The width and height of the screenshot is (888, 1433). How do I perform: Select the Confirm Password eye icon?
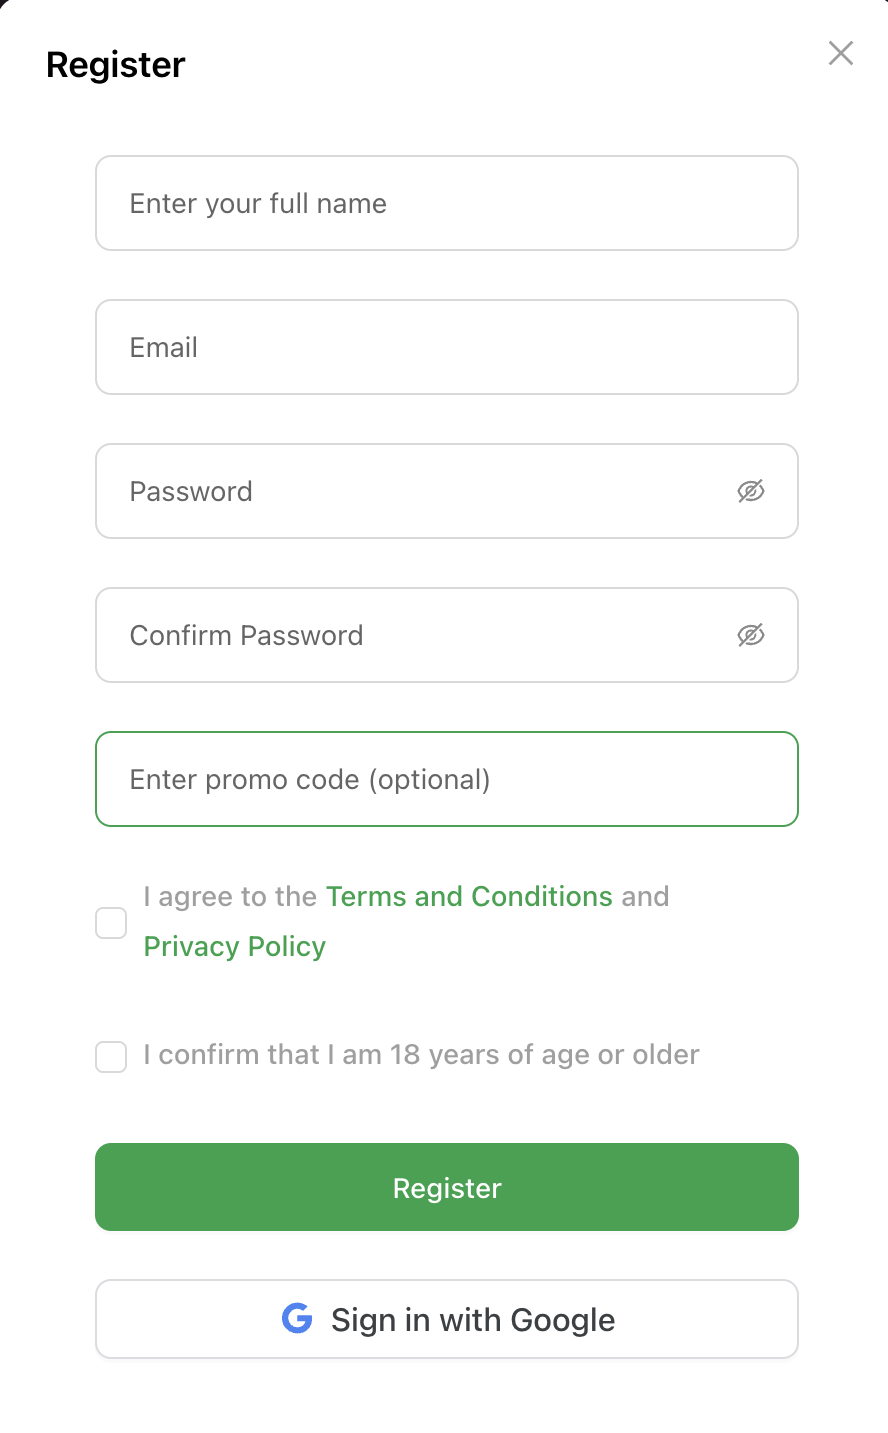point(751,635)
